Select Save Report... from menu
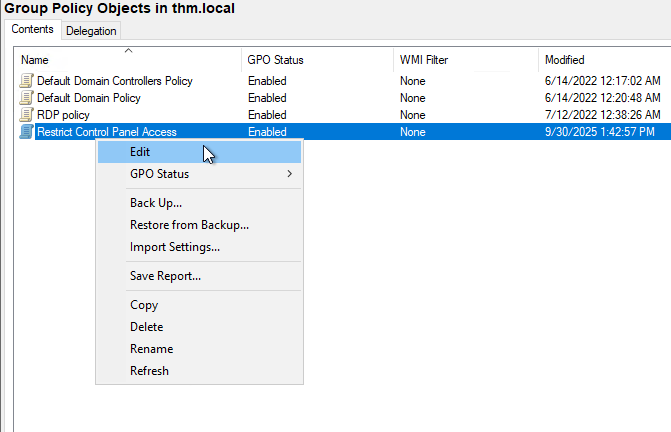 click(x=165, y=276)
